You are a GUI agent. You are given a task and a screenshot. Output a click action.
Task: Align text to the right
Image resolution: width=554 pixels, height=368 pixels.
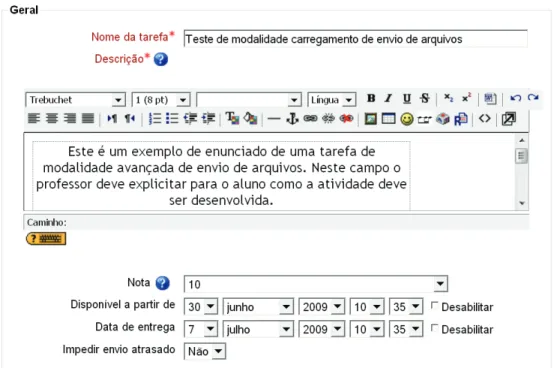(x=70, y=119)
